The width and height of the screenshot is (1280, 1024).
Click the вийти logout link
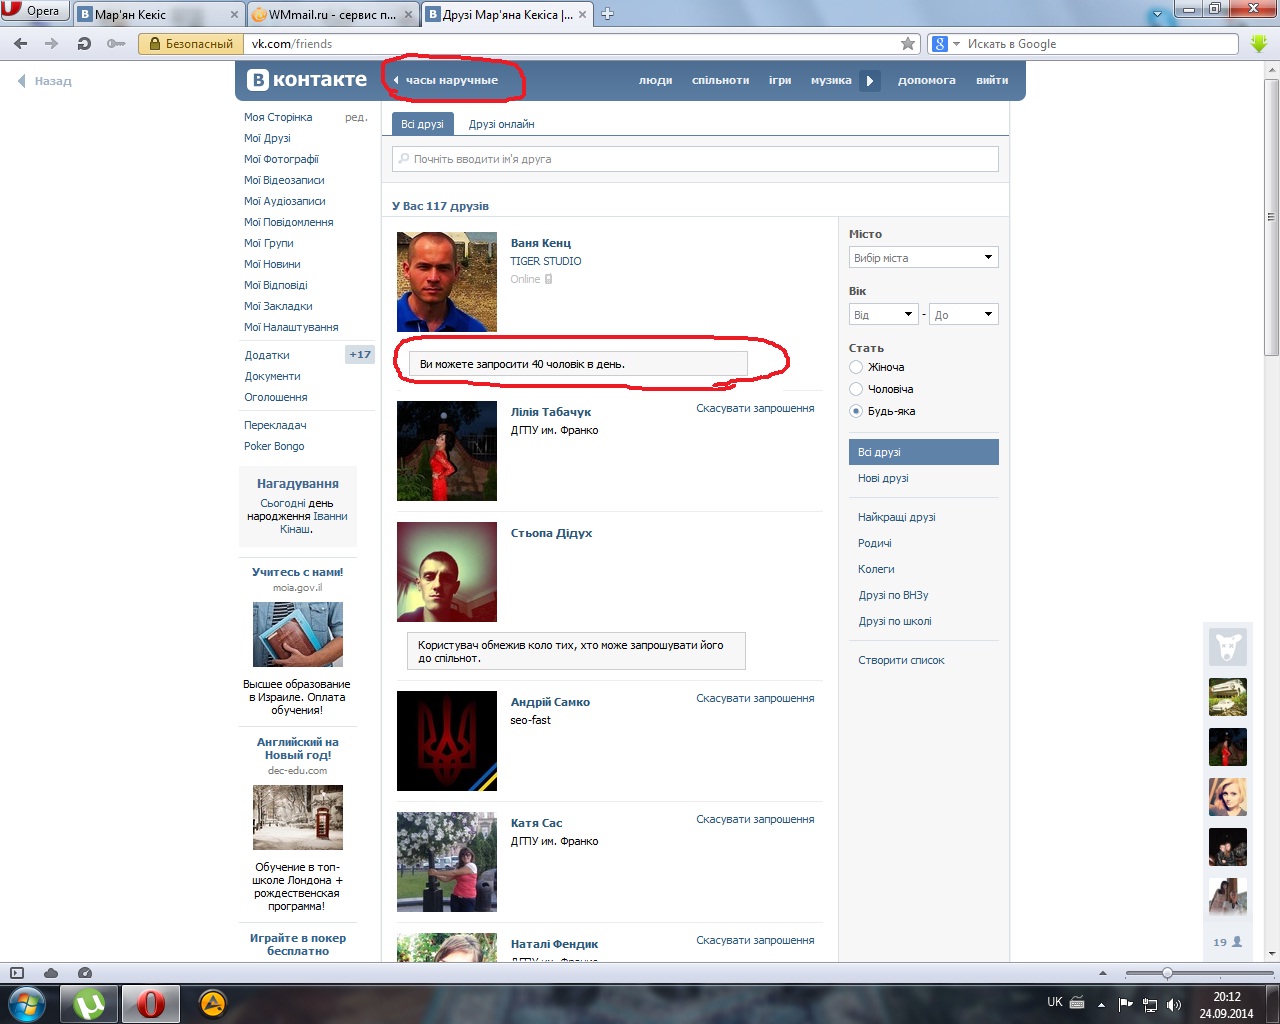pos(992,80)
